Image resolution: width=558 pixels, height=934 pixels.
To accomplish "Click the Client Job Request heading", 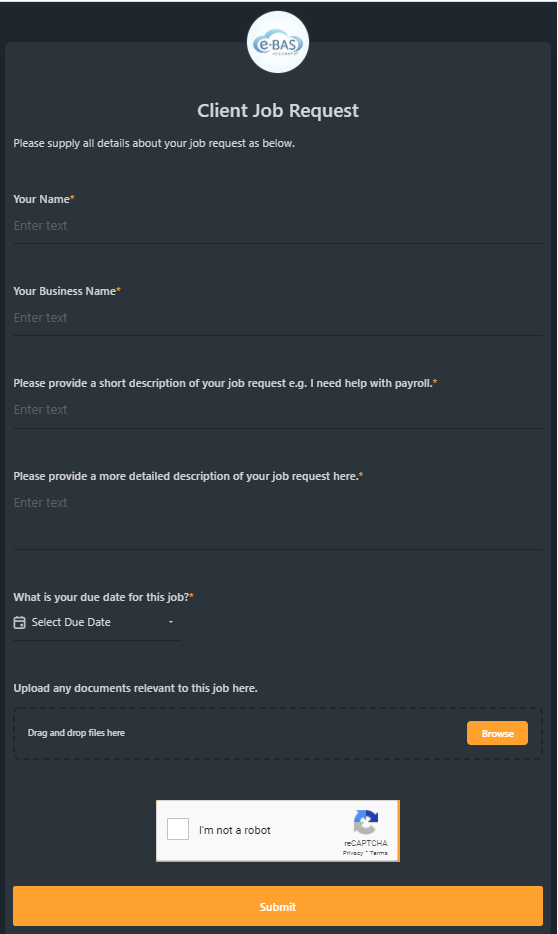I will 278,111.
